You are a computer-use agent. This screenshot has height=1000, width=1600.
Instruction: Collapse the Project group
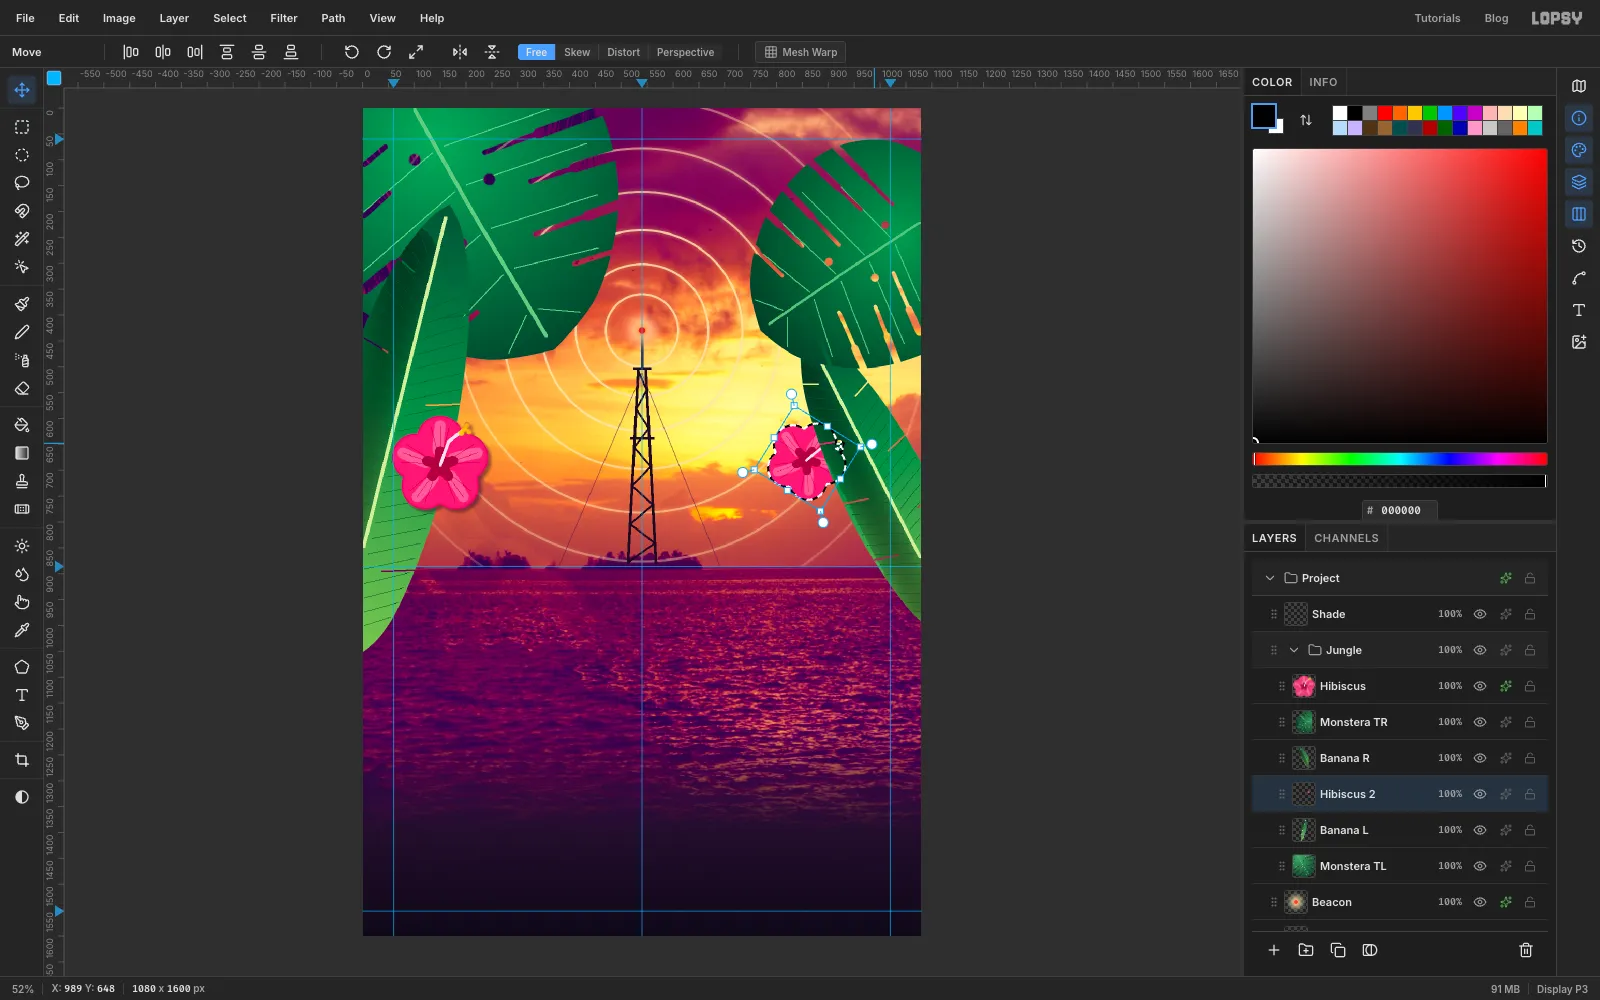(1270, 578)
